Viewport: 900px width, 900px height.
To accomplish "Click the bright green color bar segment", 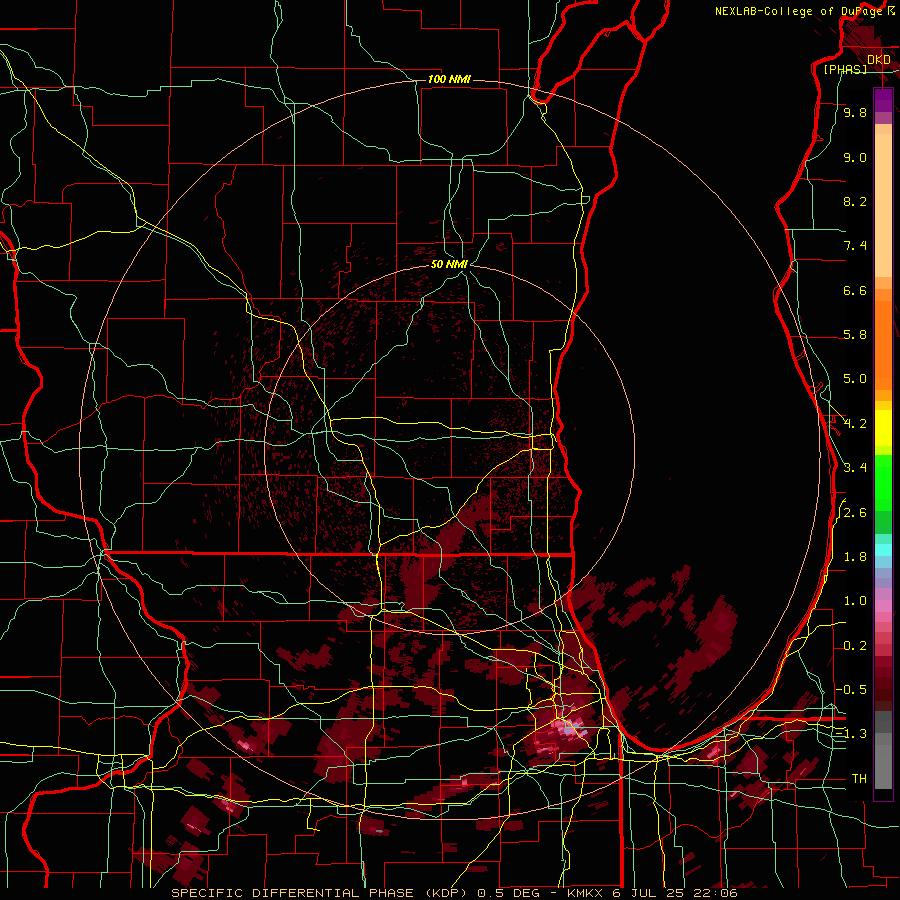I will (x=883, y=483).
